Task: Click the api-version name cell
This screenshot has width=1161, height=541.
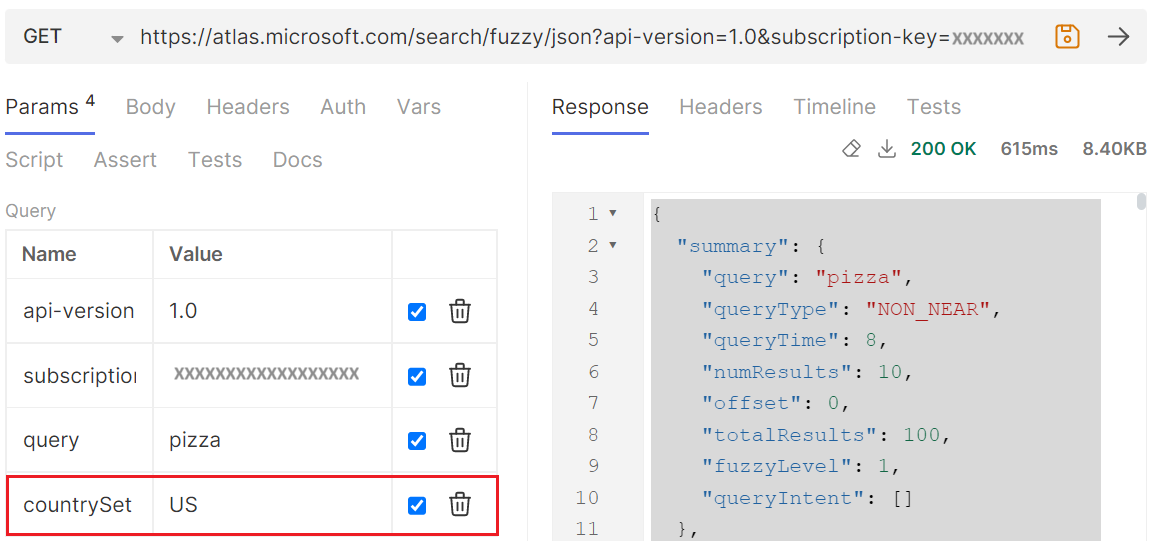Action: [79, 312]
